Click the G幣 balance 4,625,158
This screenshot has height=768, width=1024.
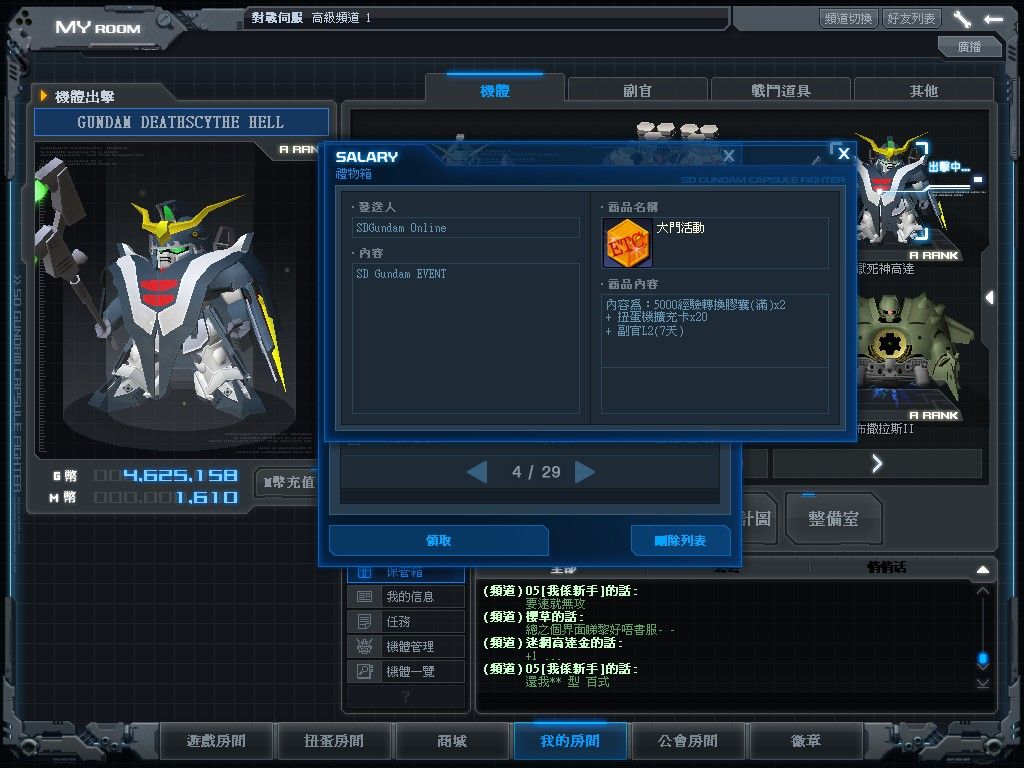click(180, 475)
